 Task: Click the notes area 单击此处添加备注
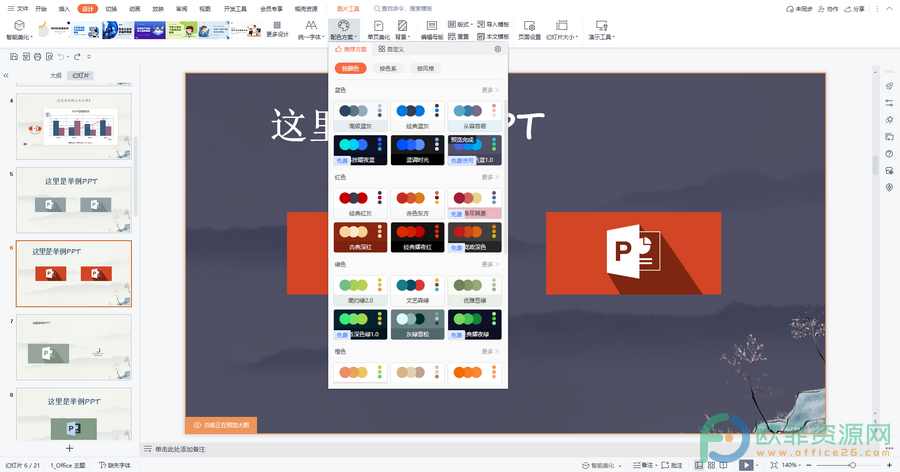pos(180,449)
